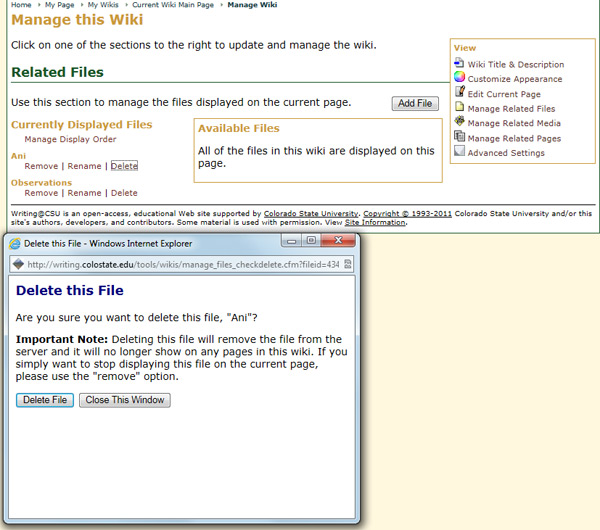Click the popup window address bar URL

tap(183, 265)
